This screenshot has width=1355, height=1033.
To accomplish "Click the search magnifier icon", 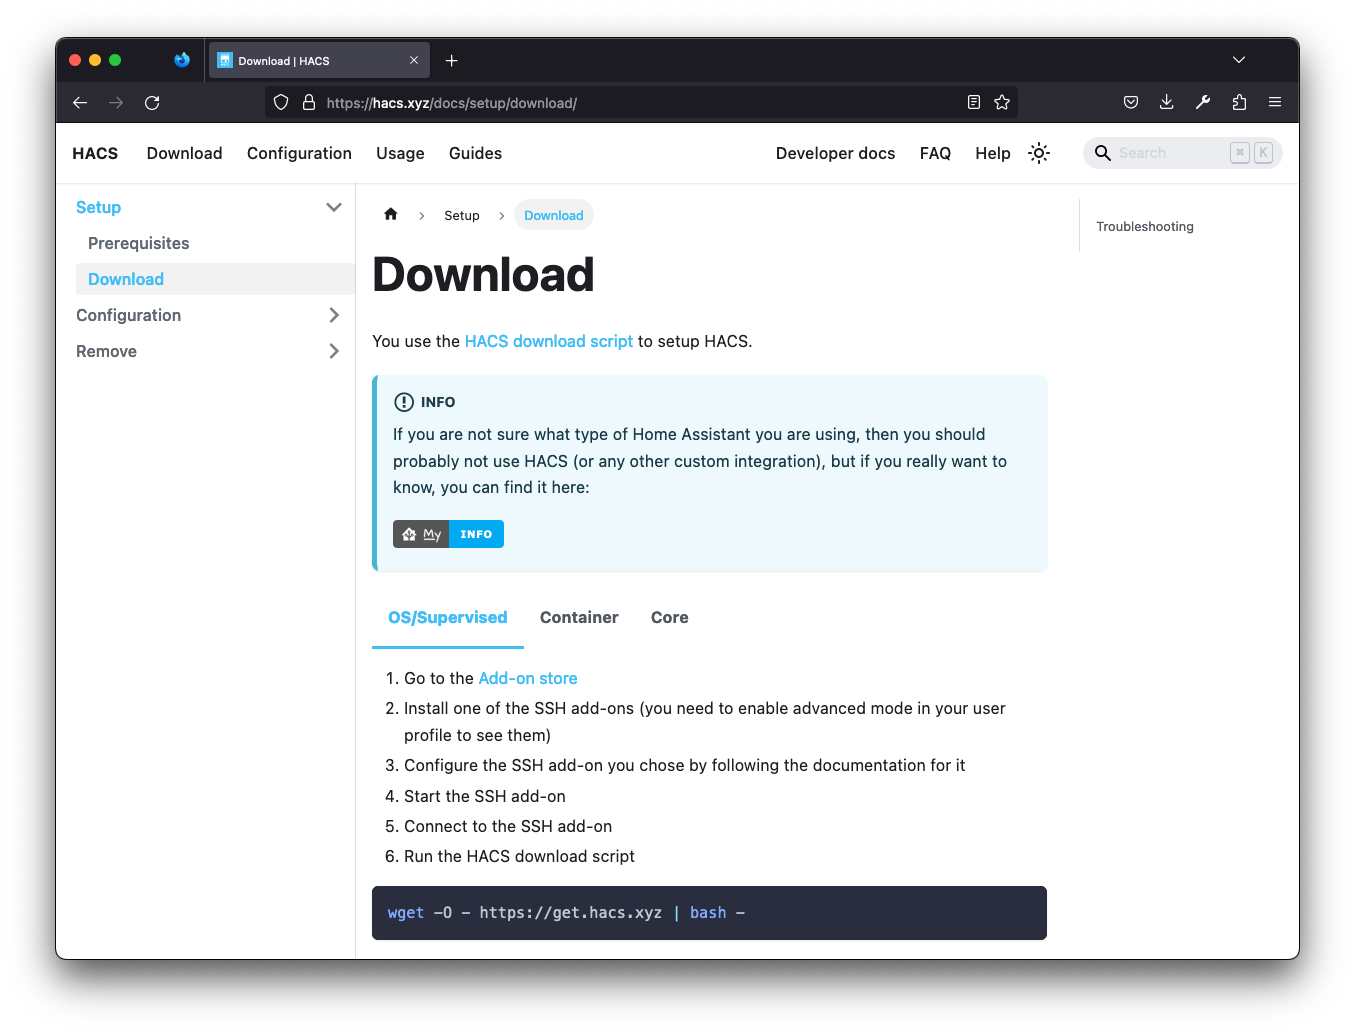I will coord(1103,153).
